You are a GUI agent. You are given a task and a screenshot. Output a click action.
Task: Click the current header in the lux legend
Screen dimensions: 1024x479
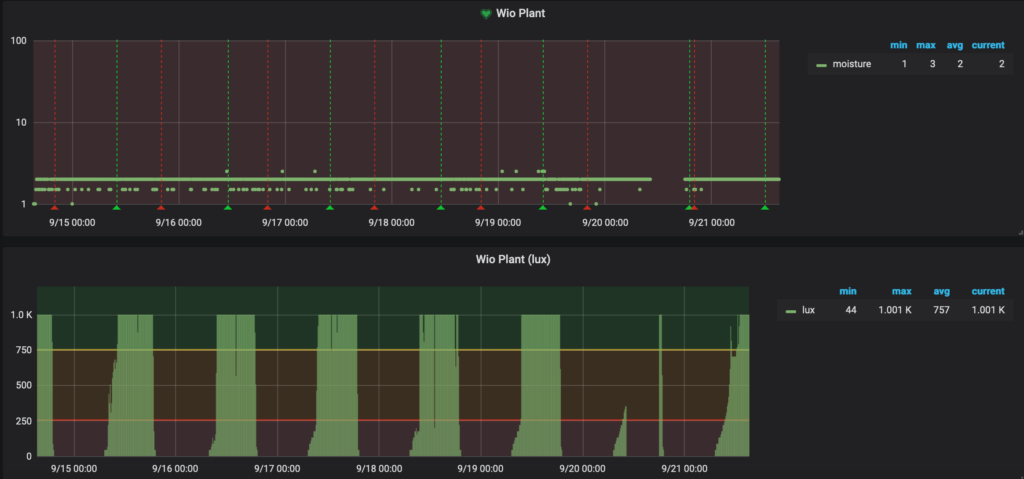(987, 290)
